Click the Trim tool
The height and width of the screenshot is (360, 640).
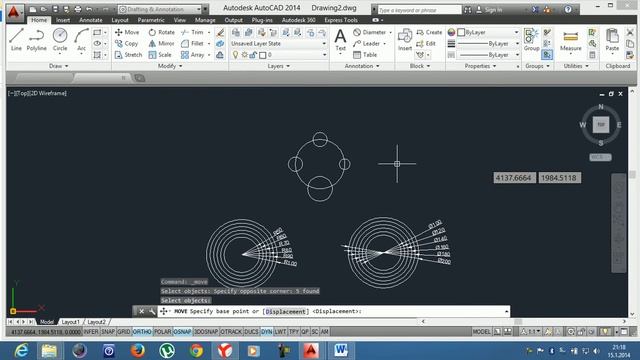[x=193, y=32]
